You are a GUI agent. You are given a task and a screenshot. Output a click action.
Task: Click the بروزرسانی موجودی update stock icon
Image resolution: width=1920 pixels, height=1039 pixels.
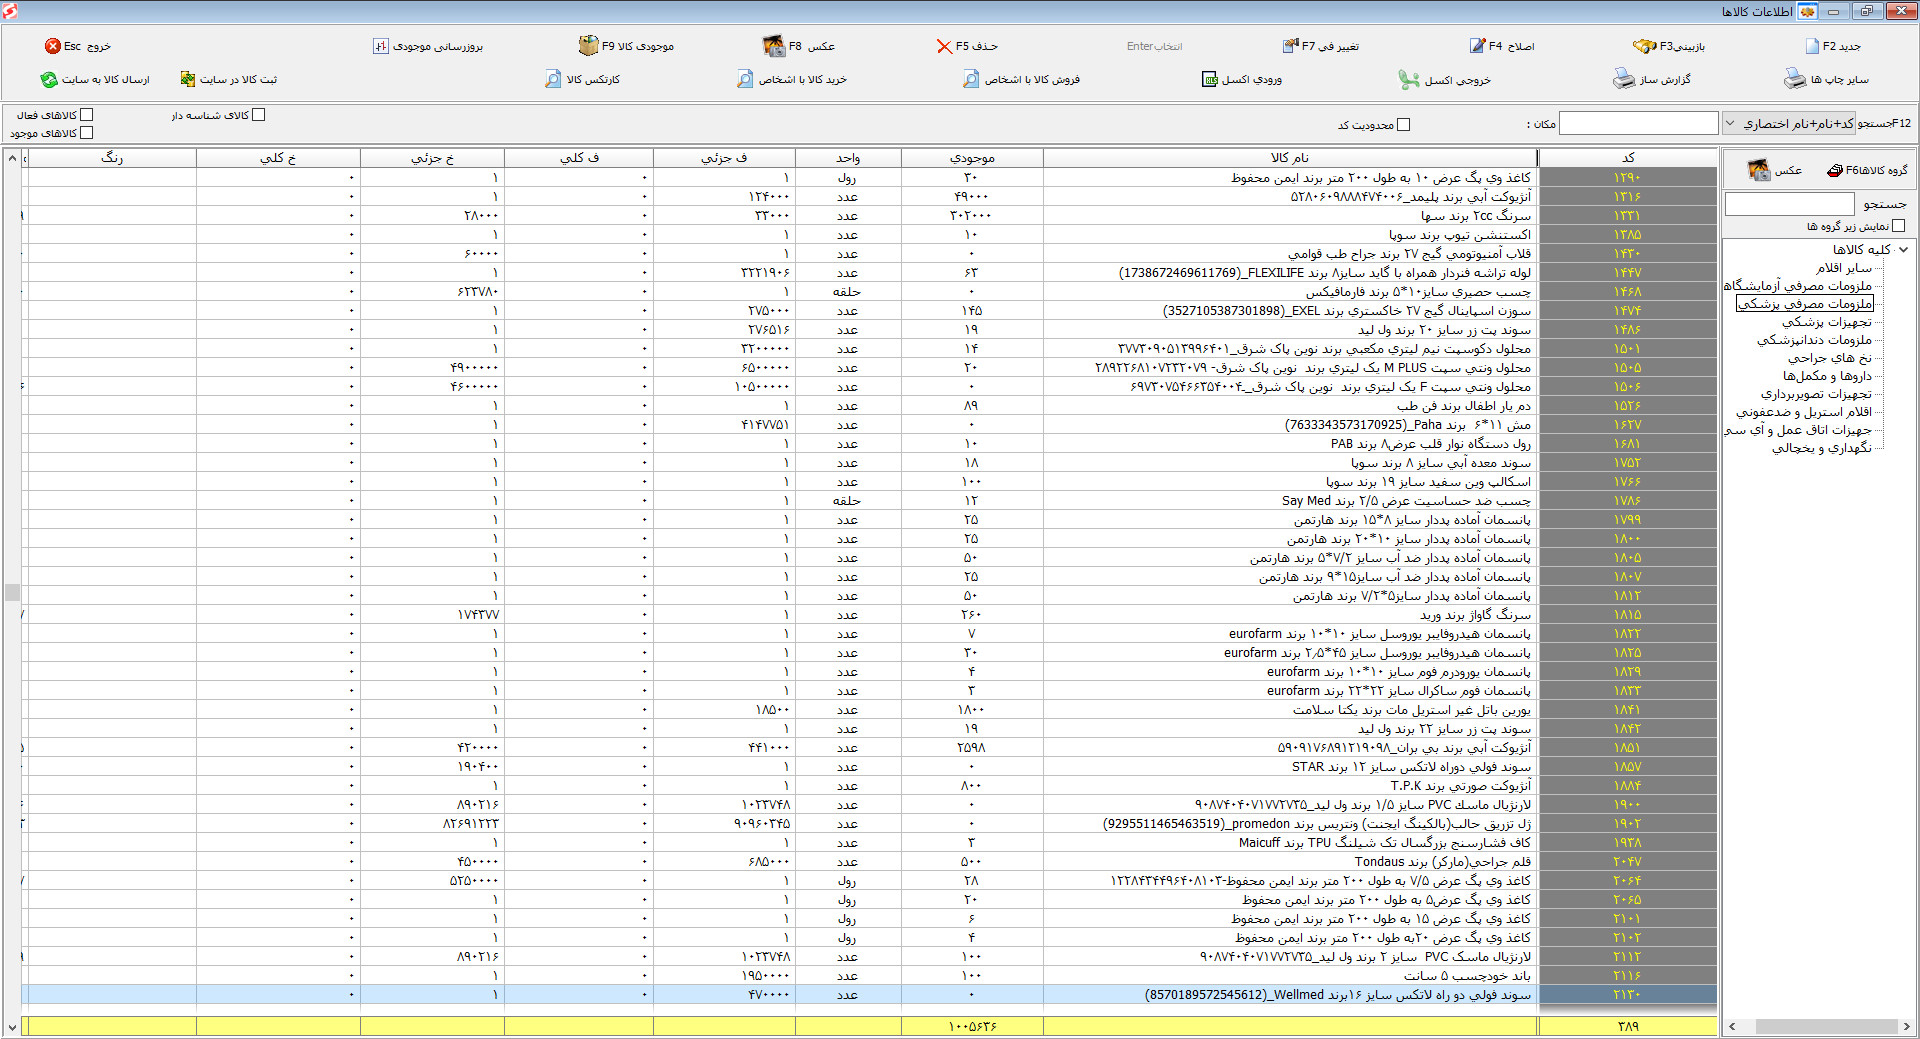[x=381, y=46]
